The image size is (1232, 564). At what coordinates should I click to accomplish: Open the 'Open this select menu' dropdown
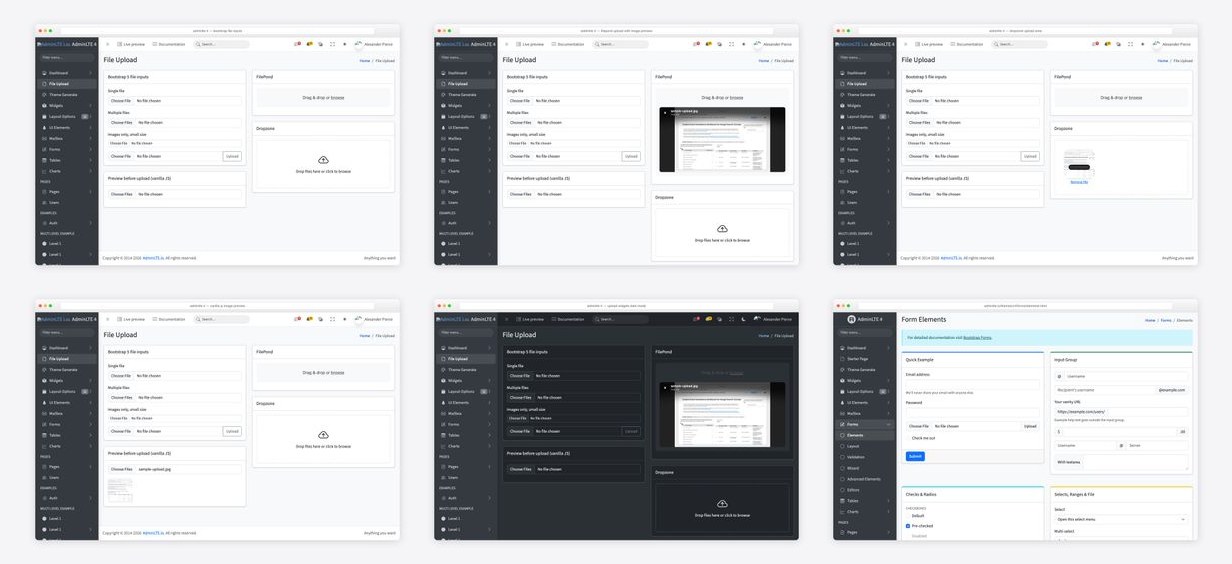[x=1121, y=519]
